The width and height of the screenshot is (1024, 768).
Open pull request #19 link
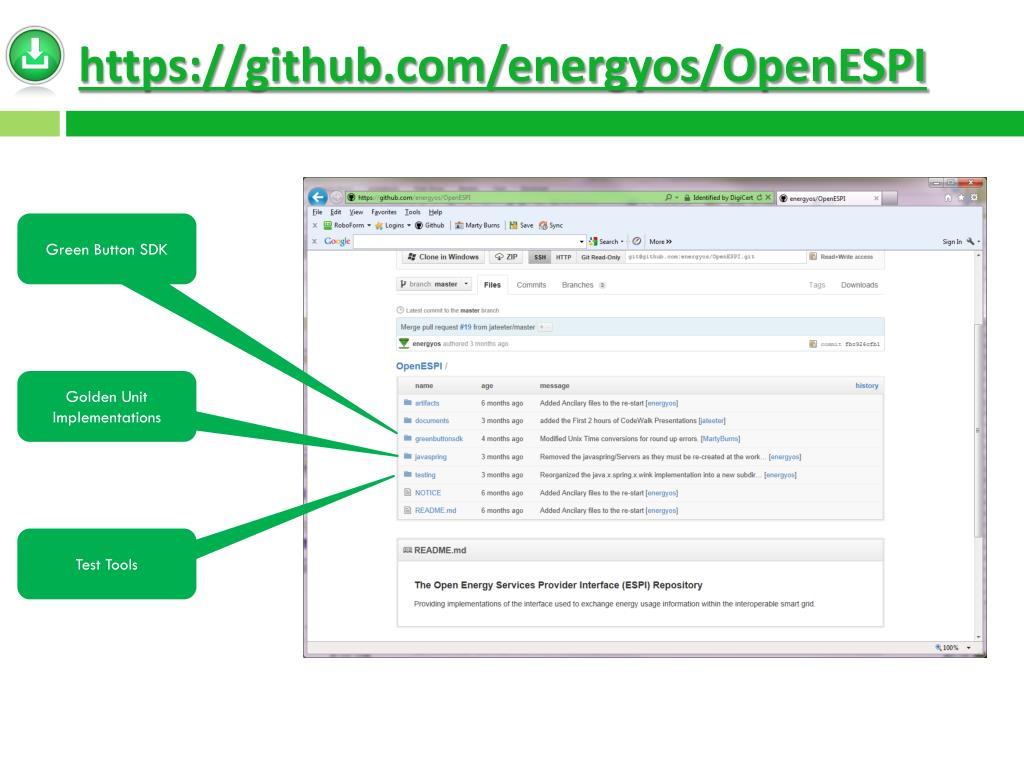[466, 327]
